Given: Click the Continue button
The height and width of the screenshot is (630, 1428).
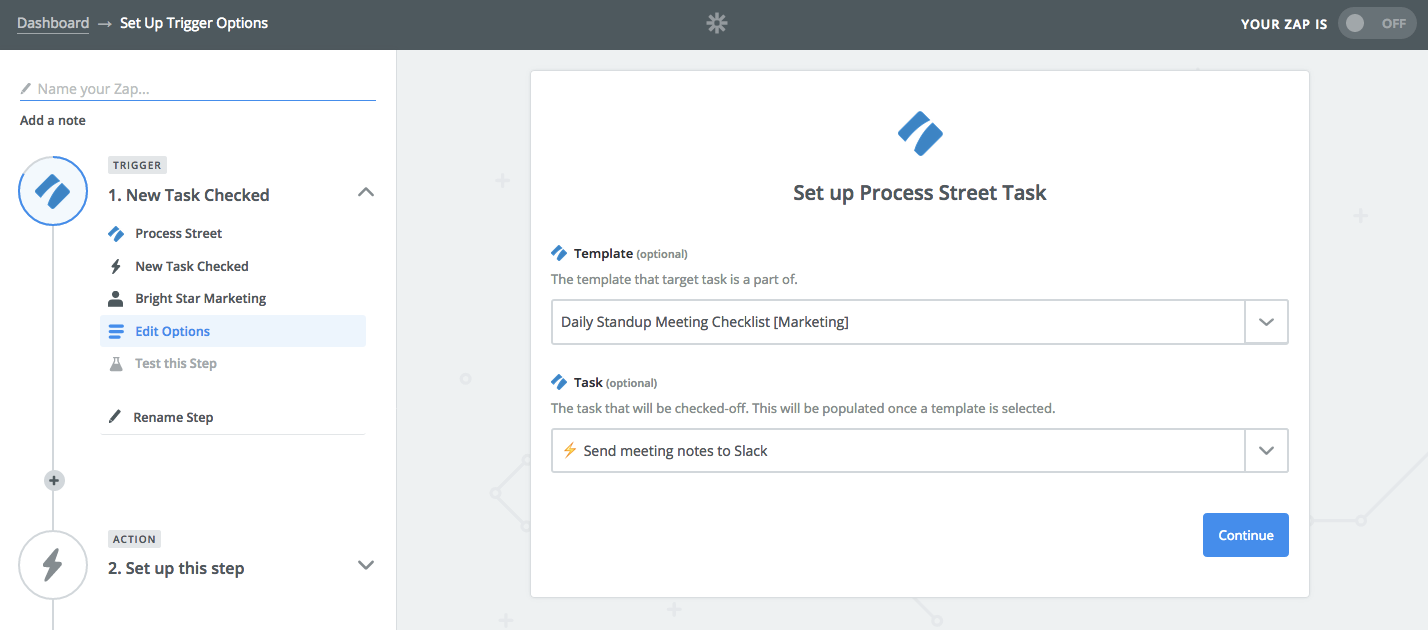Looking at the screenshot, I should click(x=1246, y=535).
